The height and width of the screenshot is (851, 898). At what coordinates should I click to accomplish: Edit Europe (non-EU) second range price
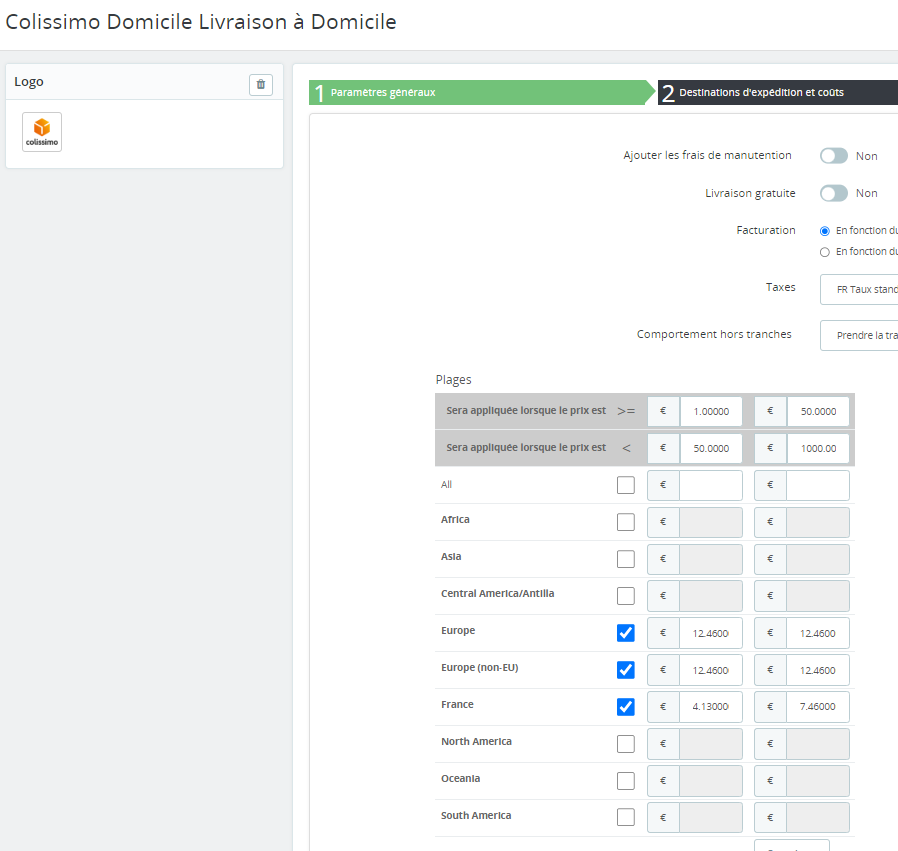click(x=818, y=670)
